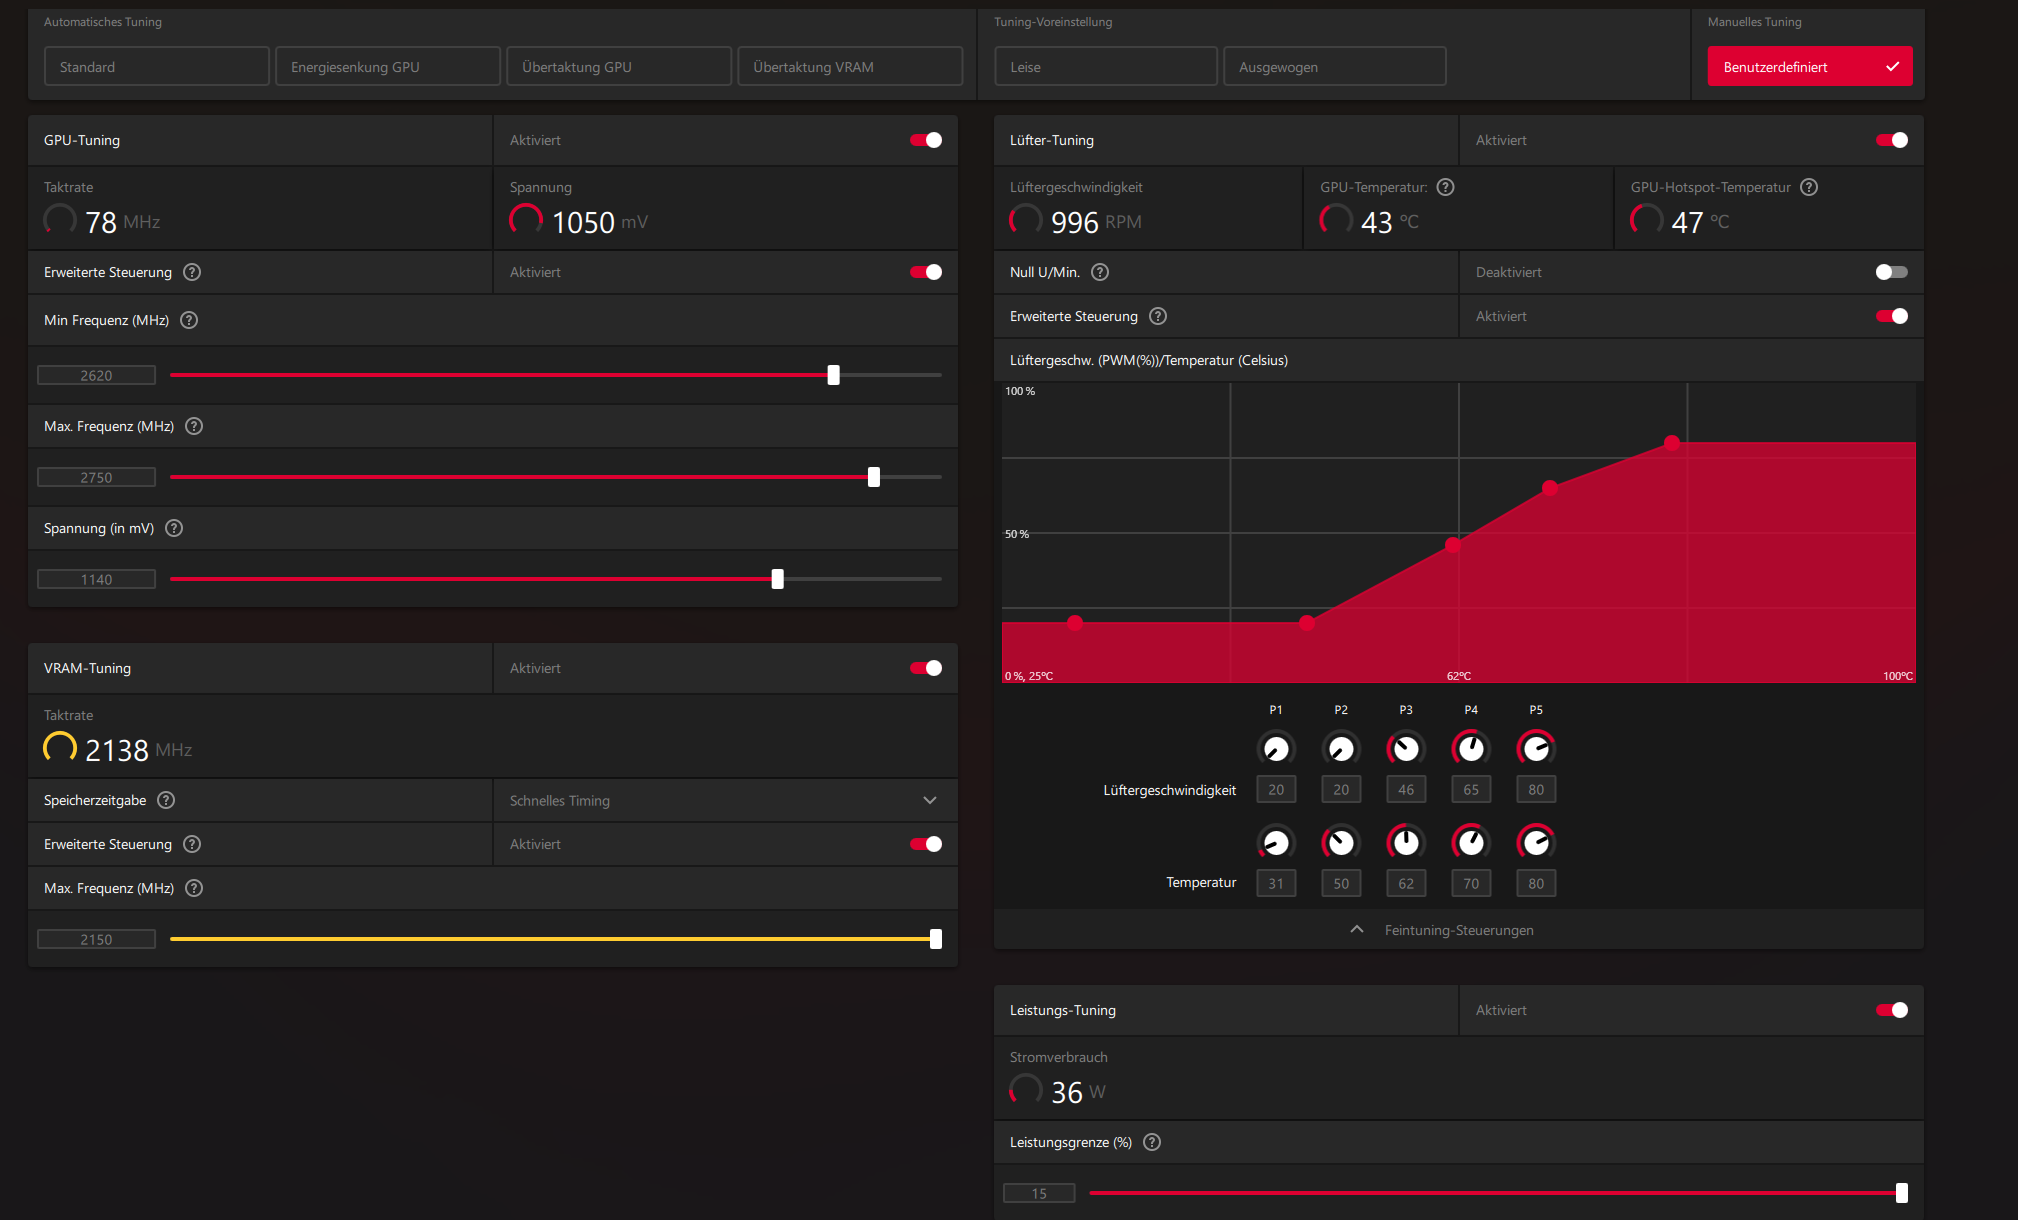Viewport: 2018px width, 1220px height.
Task: Click the Max. Frequenz GPU slider handle
Action: click(874, 477)
